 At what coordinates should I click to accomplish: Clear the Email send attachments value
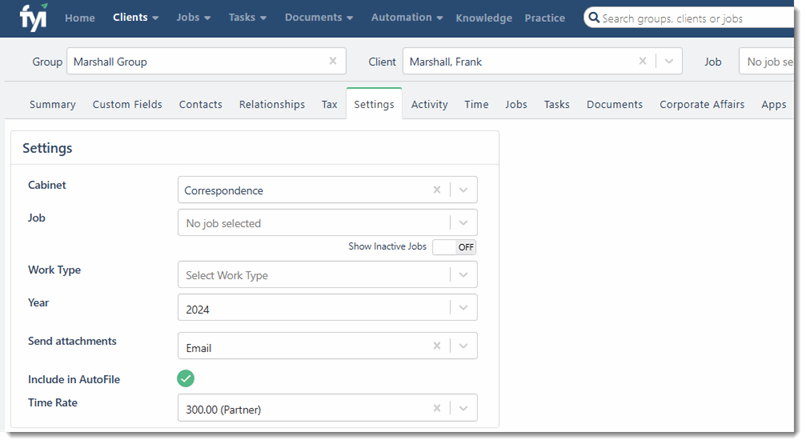point(437,346)
